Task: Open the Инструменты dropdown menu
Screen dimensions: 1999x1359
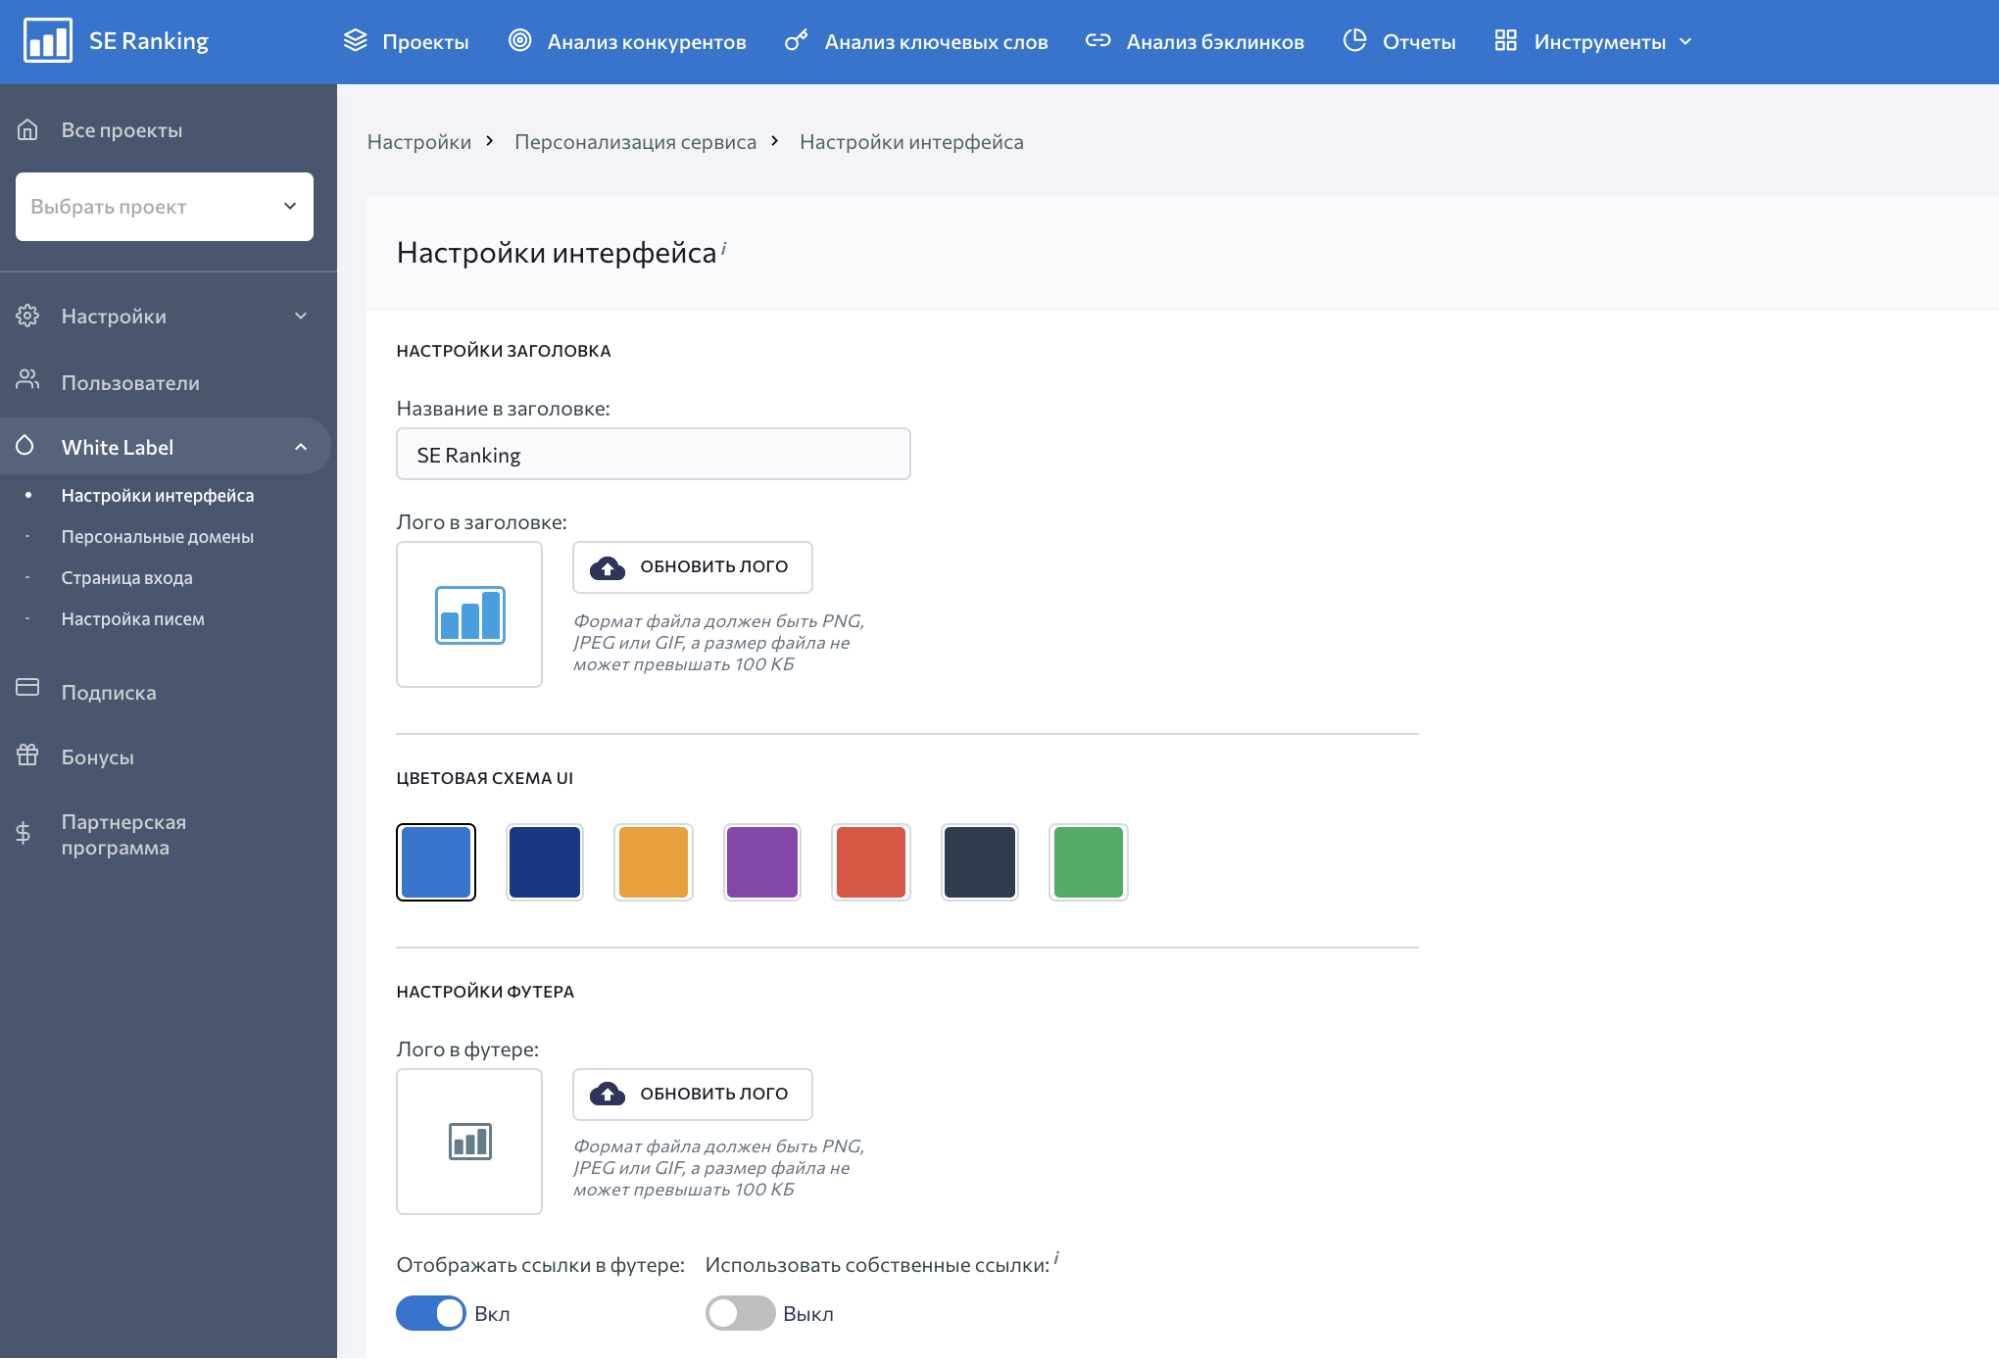Action: 1594,42
